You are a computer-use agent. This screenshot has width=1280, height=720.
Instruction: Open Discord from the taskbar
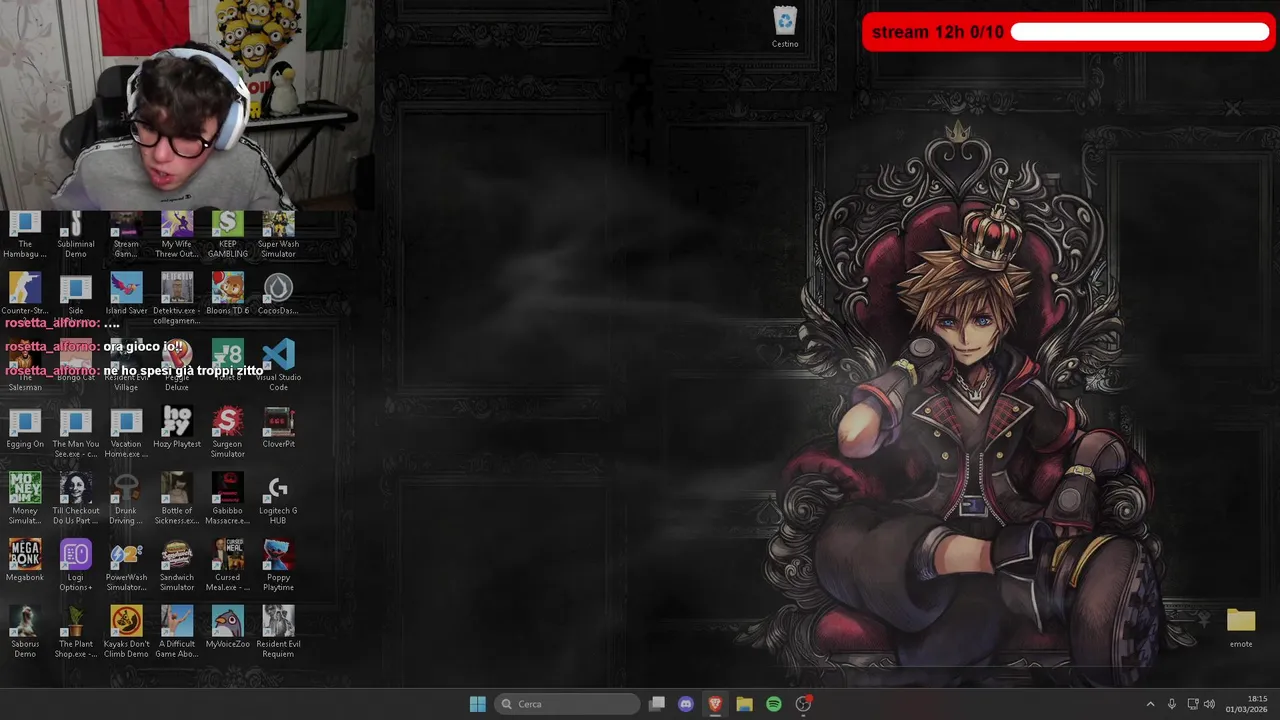[686, 704]
